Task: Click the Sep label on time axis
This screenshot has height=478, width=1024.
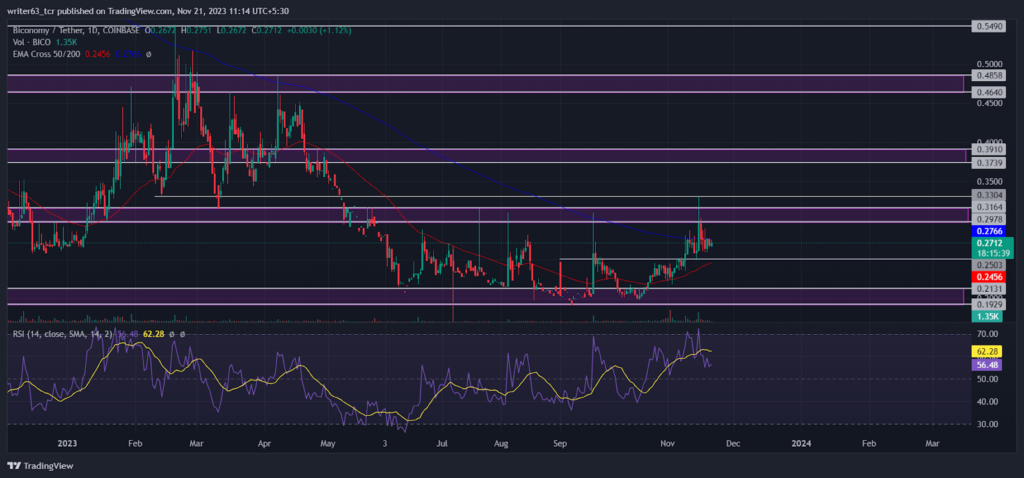Action: pyautogui.click(x=561, y=443)
